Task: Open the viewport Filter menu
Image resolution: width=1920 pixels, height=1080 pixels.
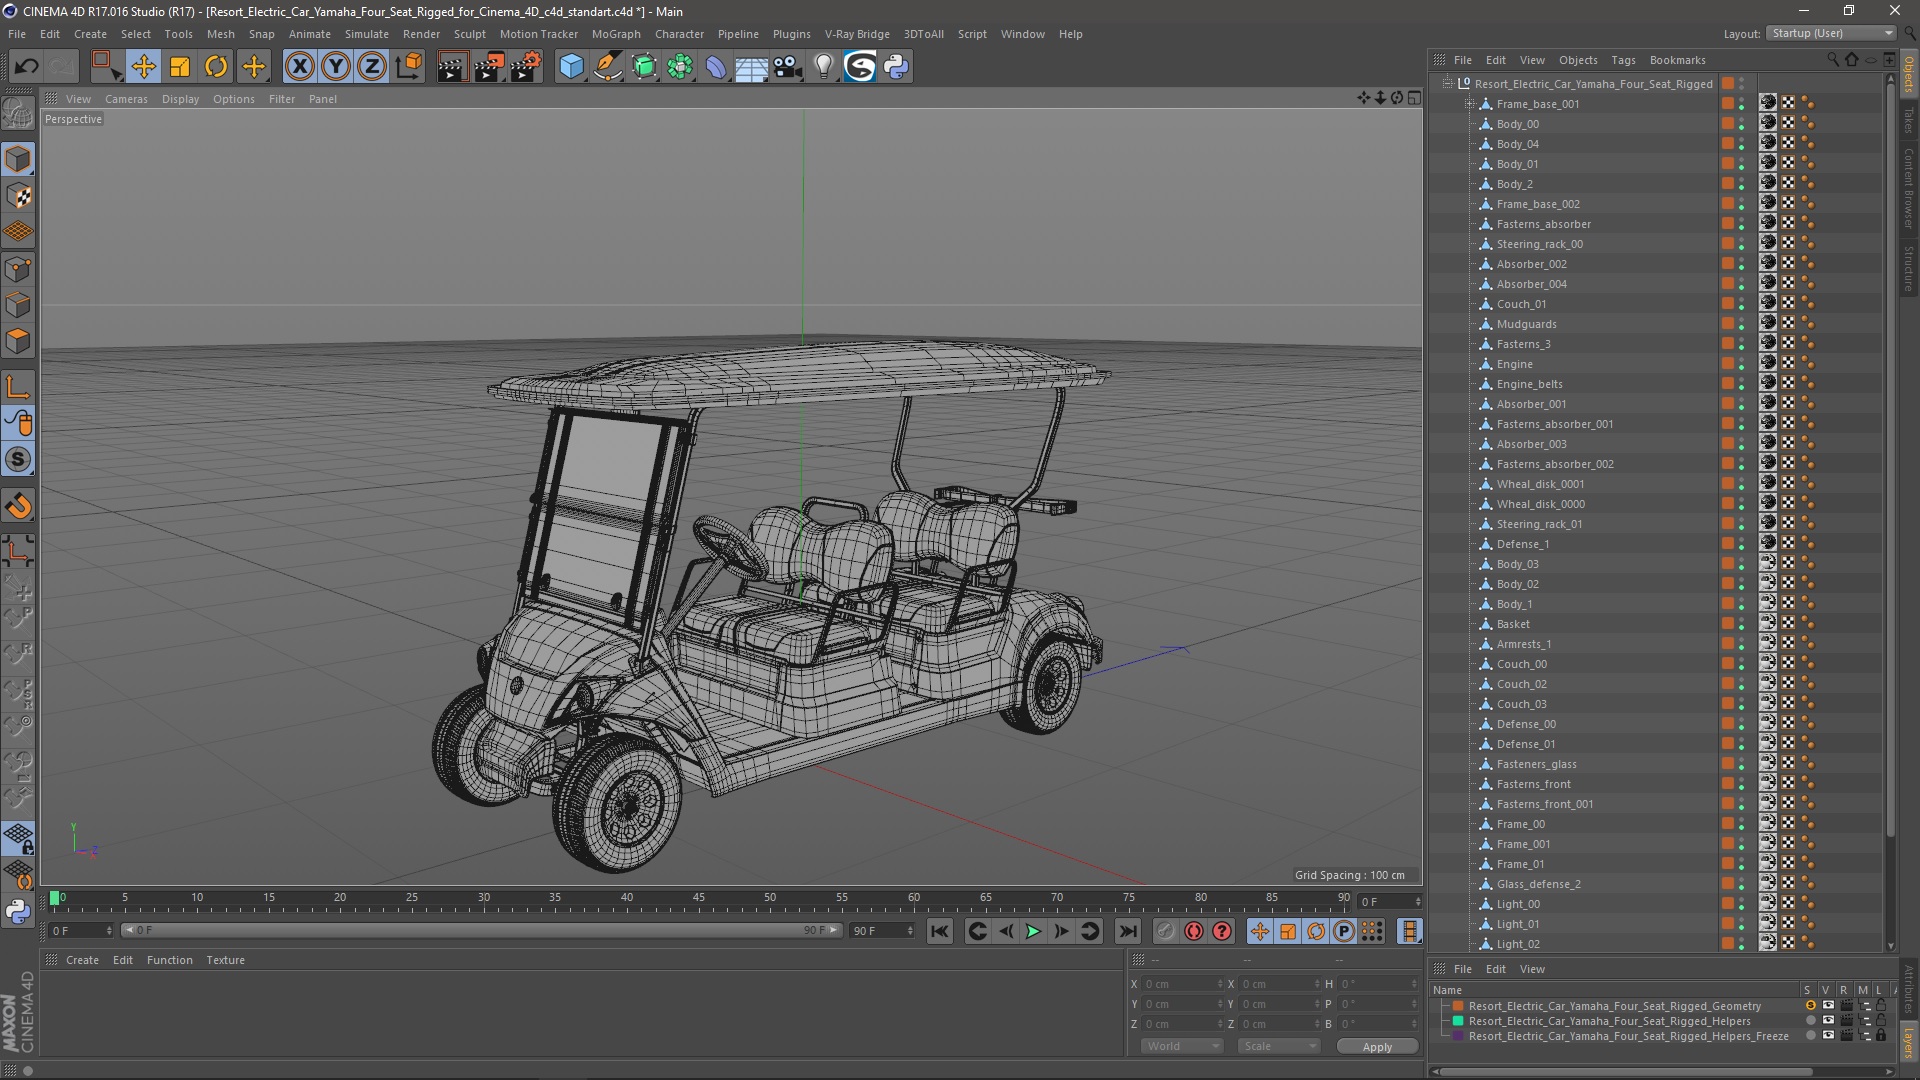Action: coord(282,99)
